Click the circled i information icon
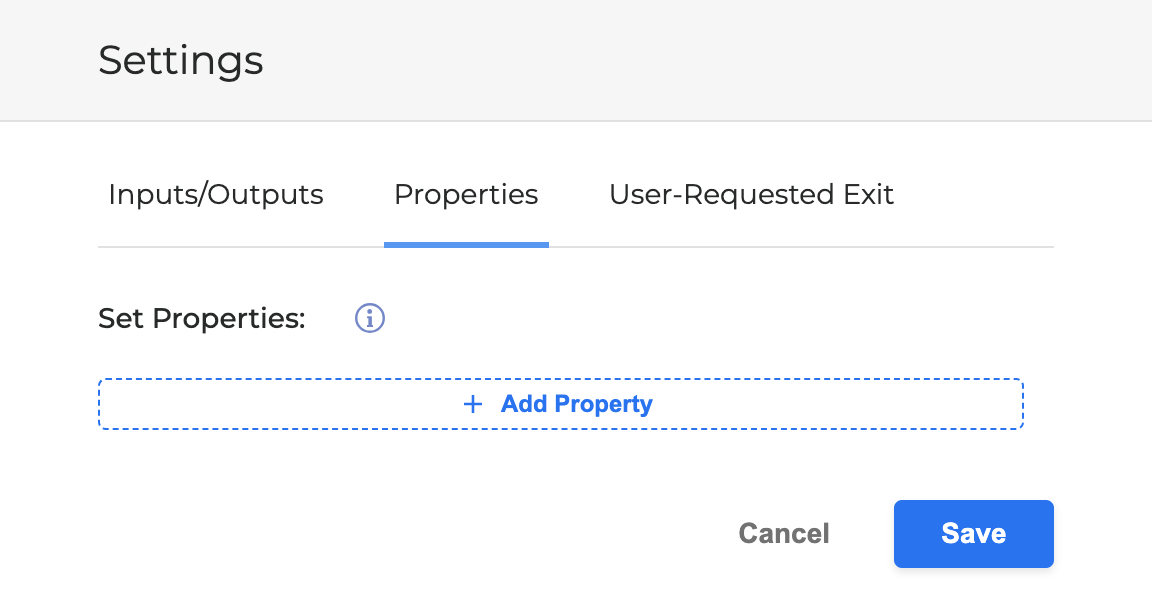 370,319
